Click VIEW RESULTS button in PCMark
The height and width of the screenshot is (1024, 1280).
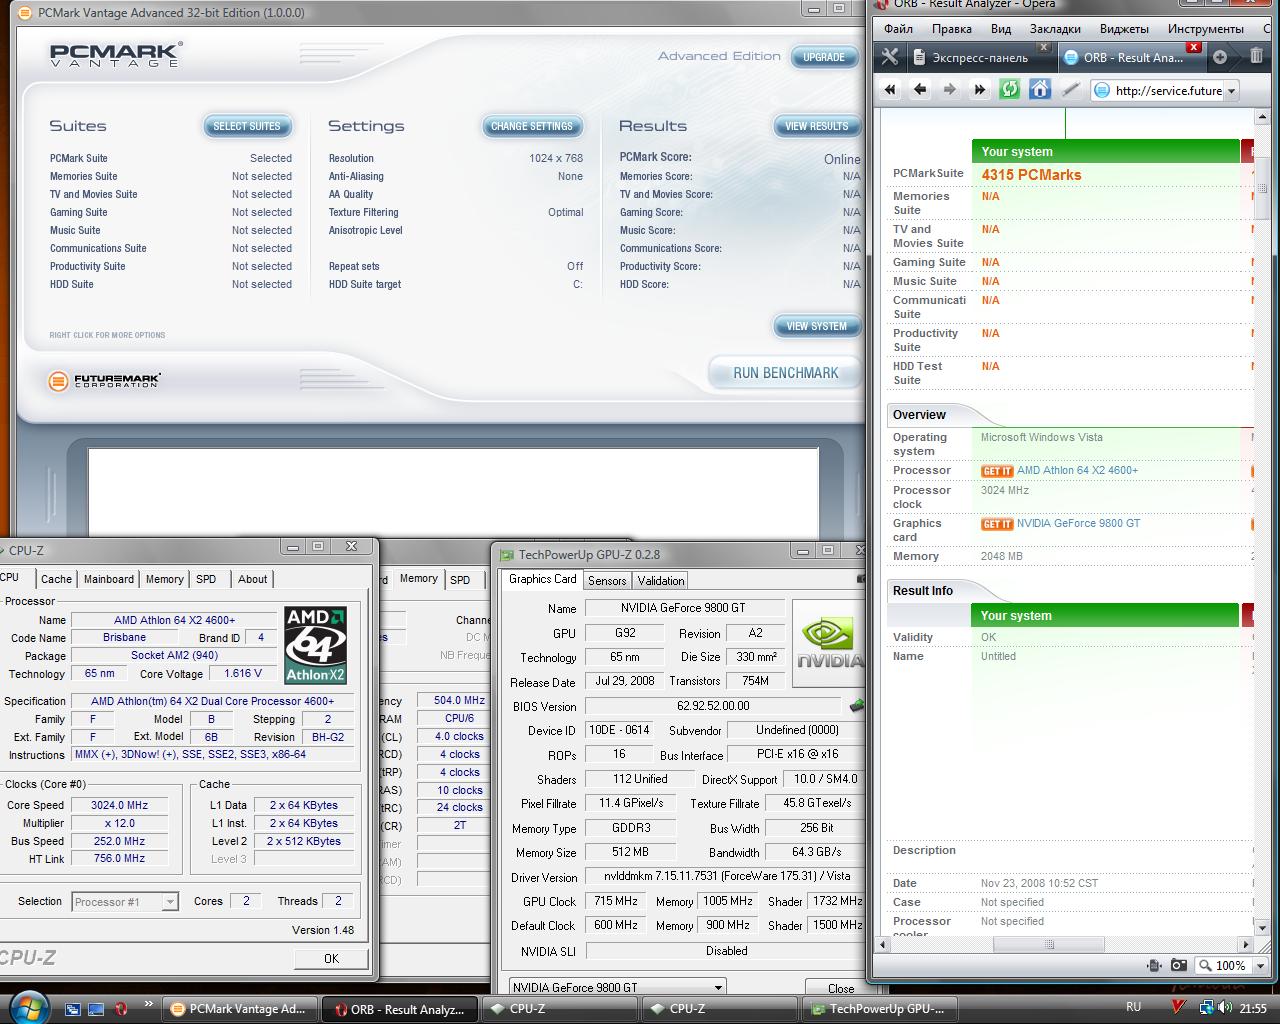tap(817, 126)
